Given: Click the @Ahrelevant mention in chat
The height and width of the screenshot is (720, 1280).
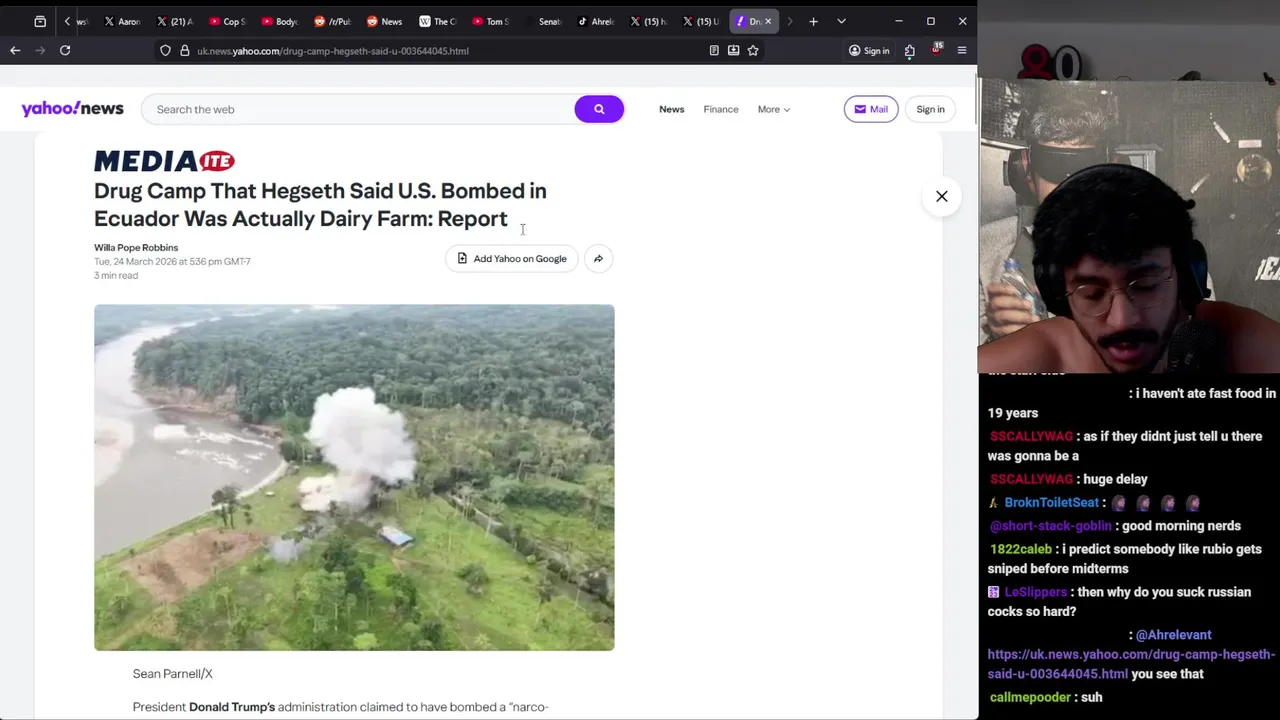Looking at the screenshot, I should pyautogui.click(x=1173, y=635).
